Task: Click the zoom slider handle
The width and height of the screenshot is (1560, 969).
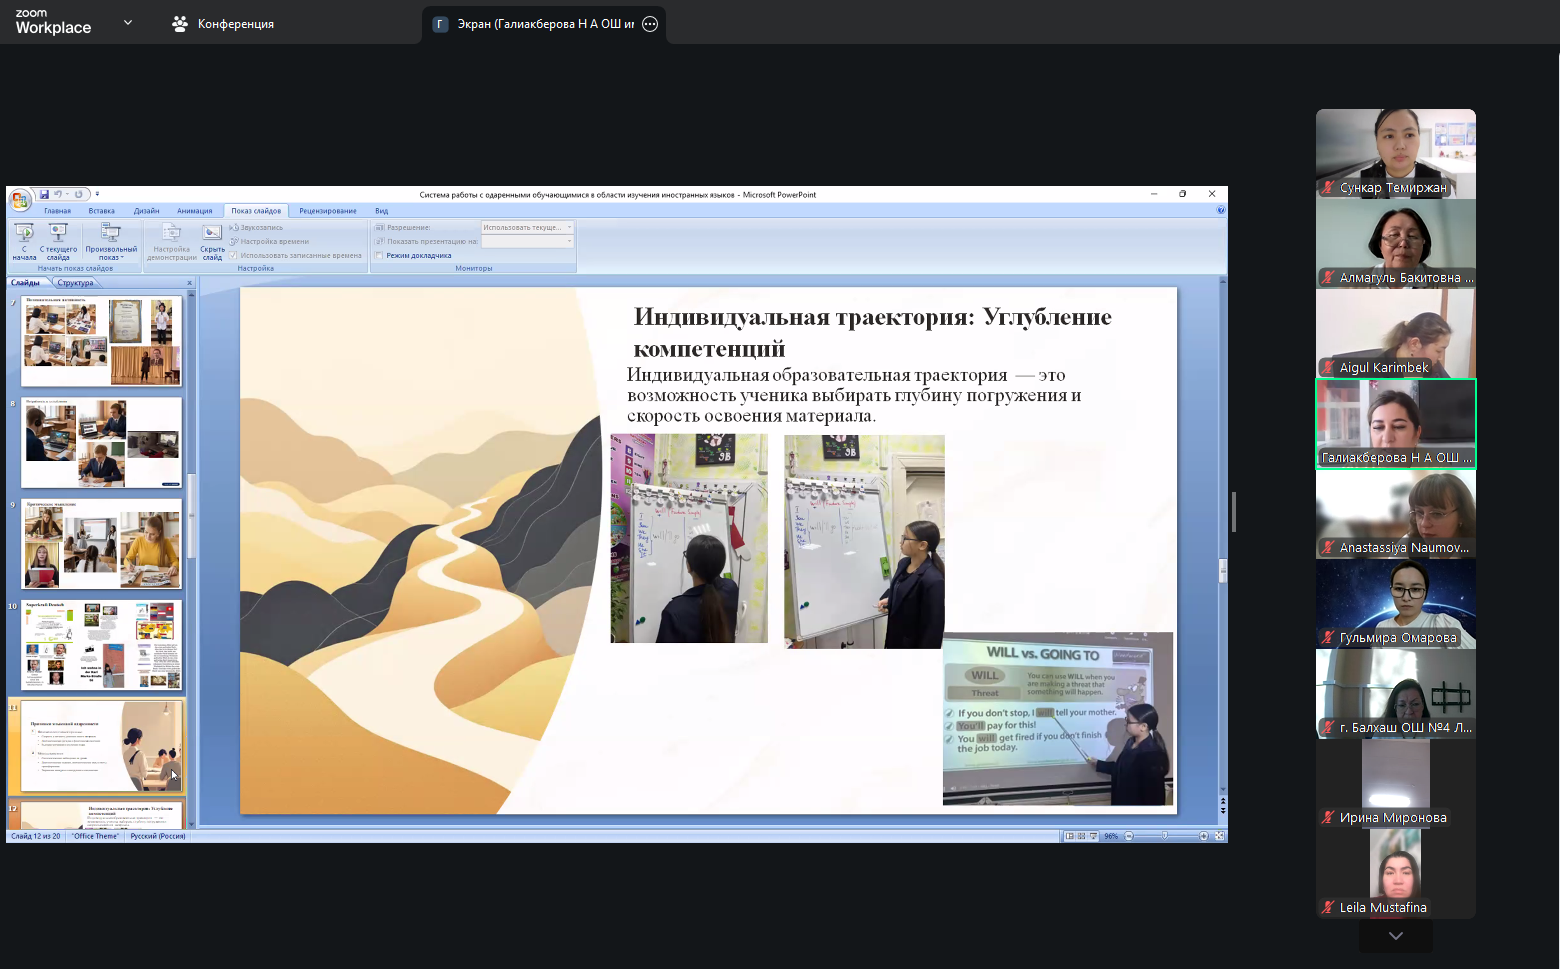Action: coord(1164,836)
